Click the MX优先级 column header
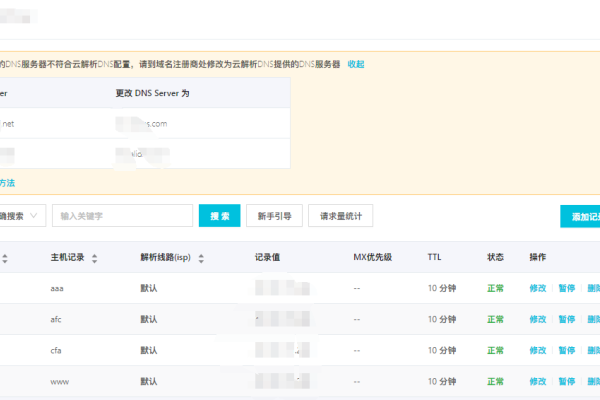This screenshot has height=400, width=600. [372, 257]
